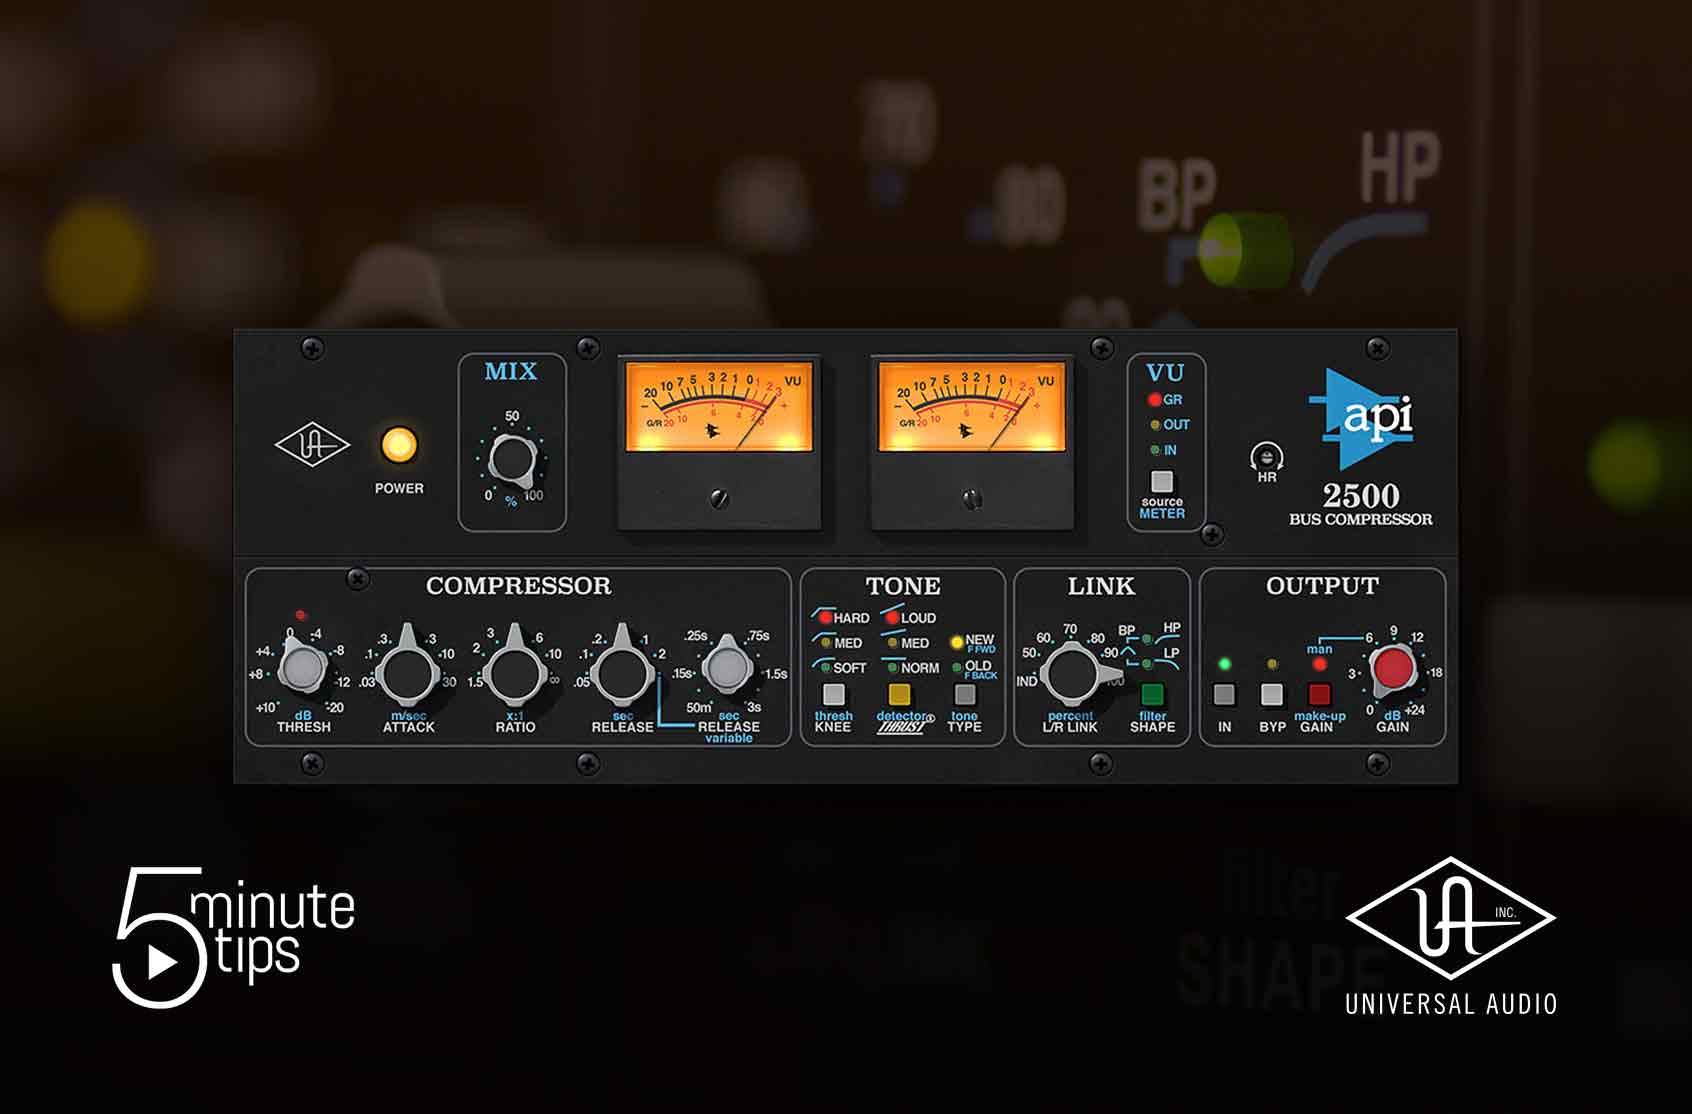Click the MIX percent knob
Image resolution: width=1692 pixels, height=1114 pixels.
[x=512, y=460]
